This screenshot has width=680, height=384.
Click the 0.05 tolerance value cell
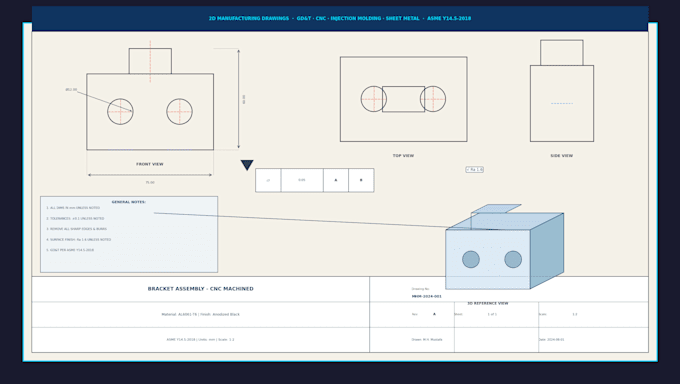302,180
